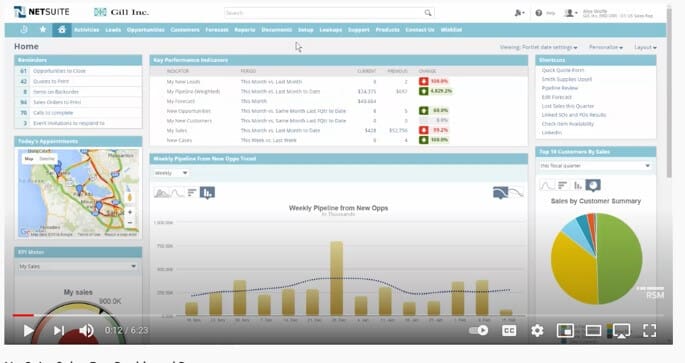Image resolution: width=685 pixels, height=363 pixels.
Task: Select horizontal bar chart in Top 10 Customers
Action: click(562, 185)
